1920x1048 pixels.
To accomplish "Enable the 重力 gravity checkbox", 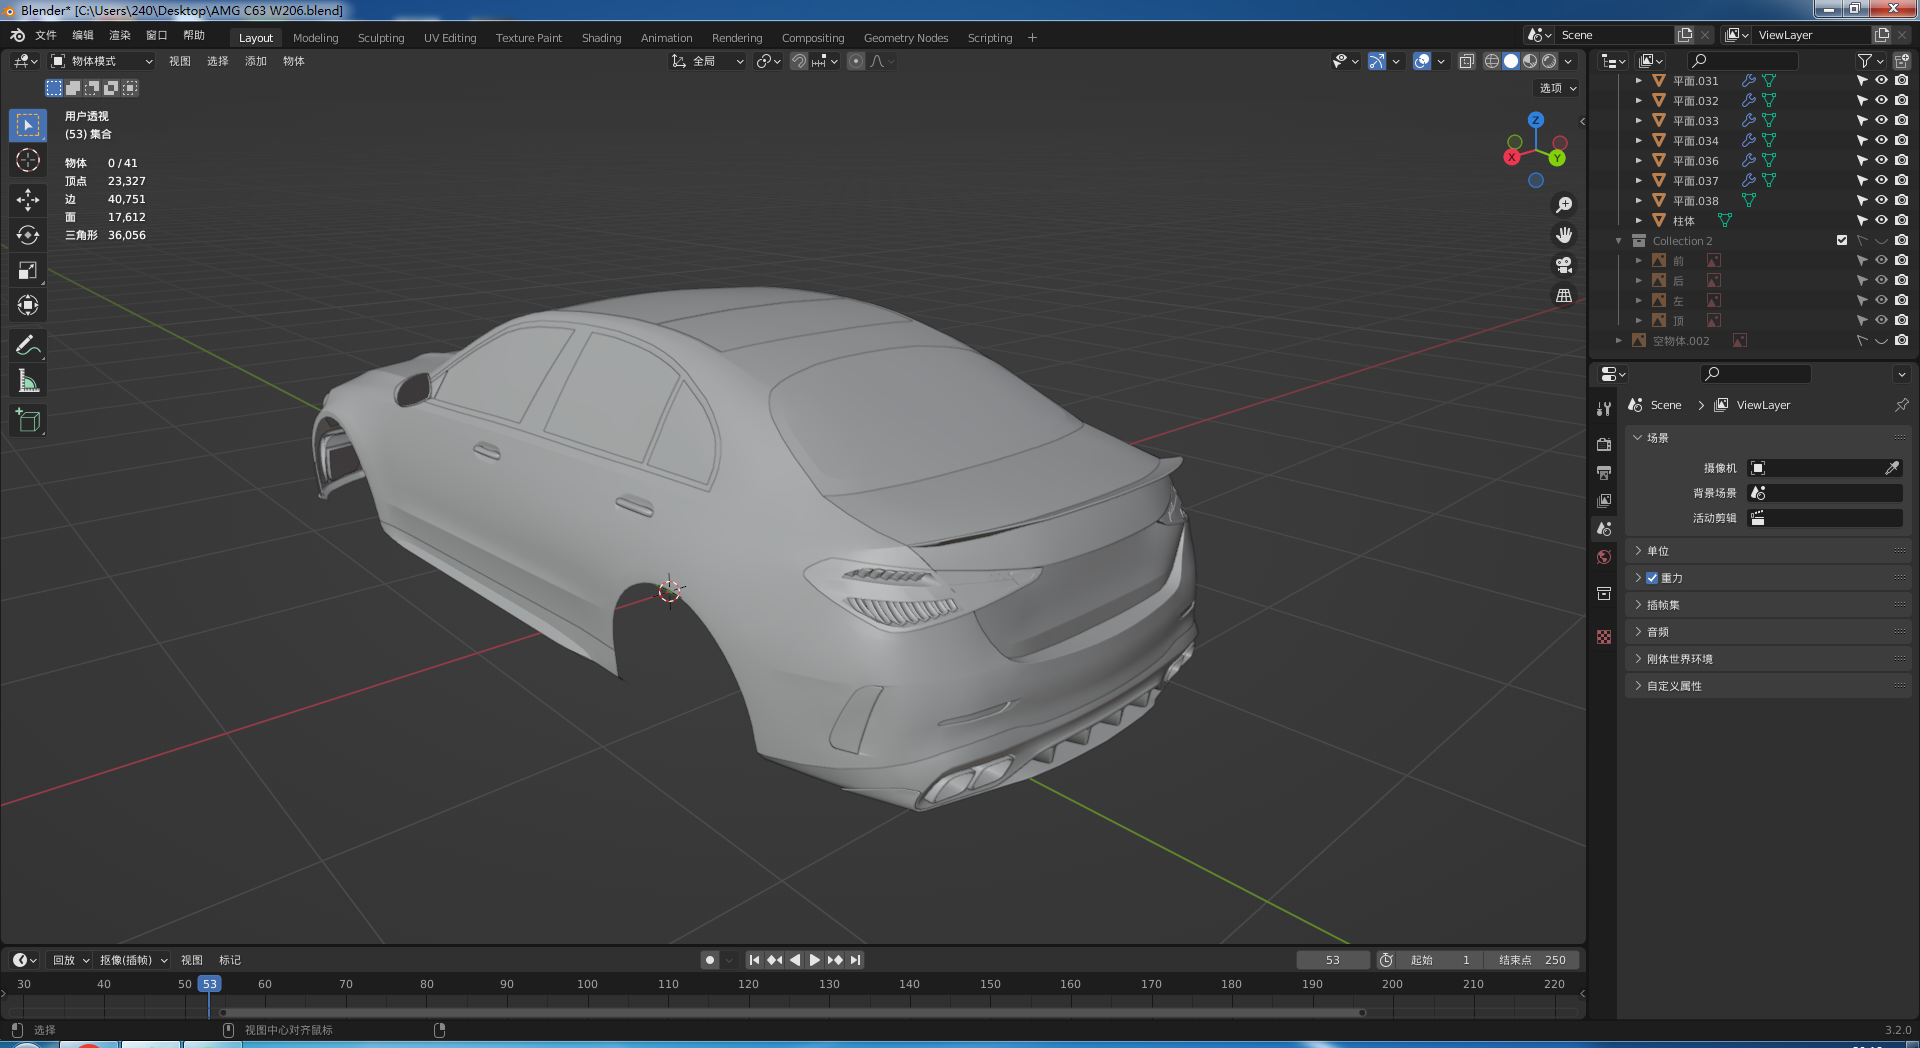I will click(1652, 578).
